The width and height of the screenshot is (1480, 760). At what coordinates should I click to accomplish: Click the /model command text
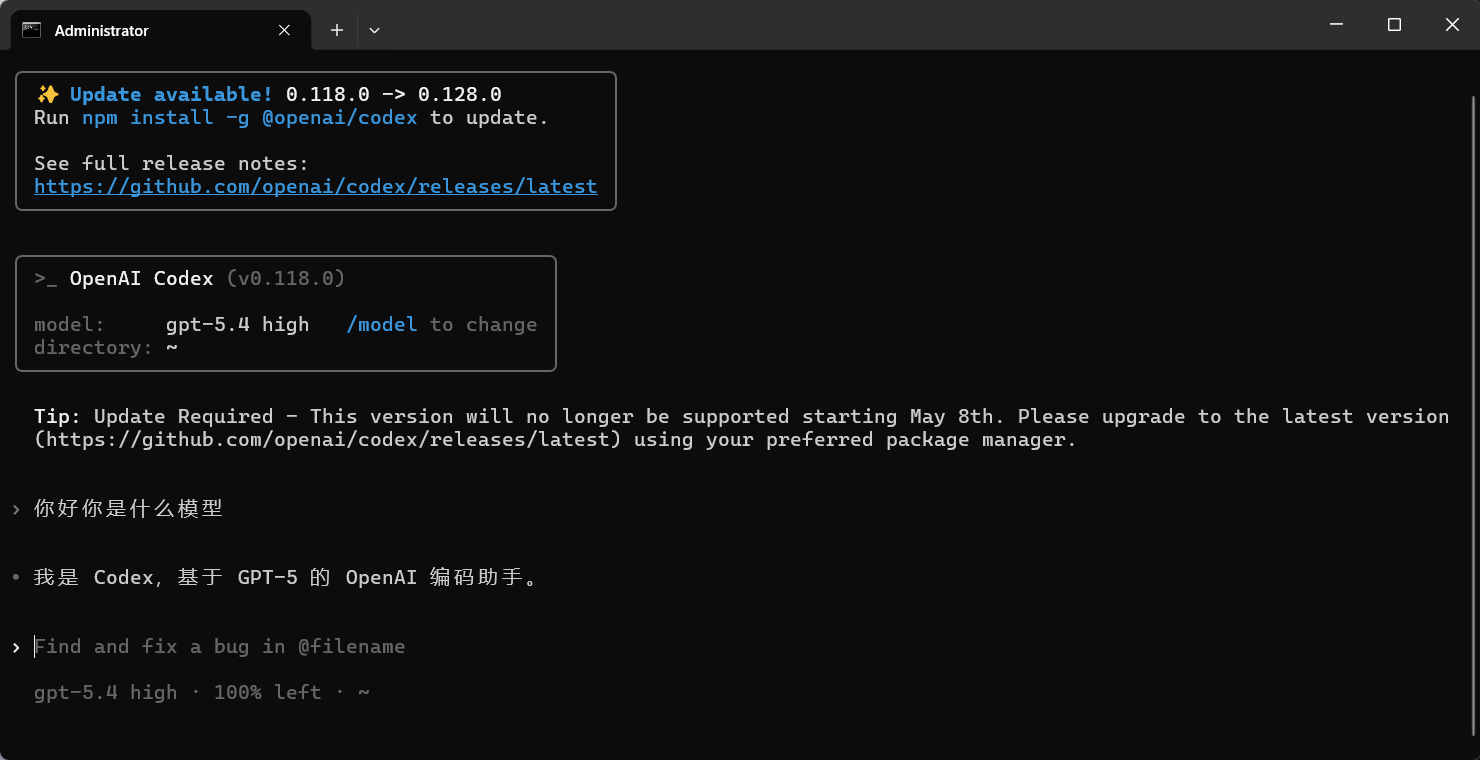[x=381, y=324]
